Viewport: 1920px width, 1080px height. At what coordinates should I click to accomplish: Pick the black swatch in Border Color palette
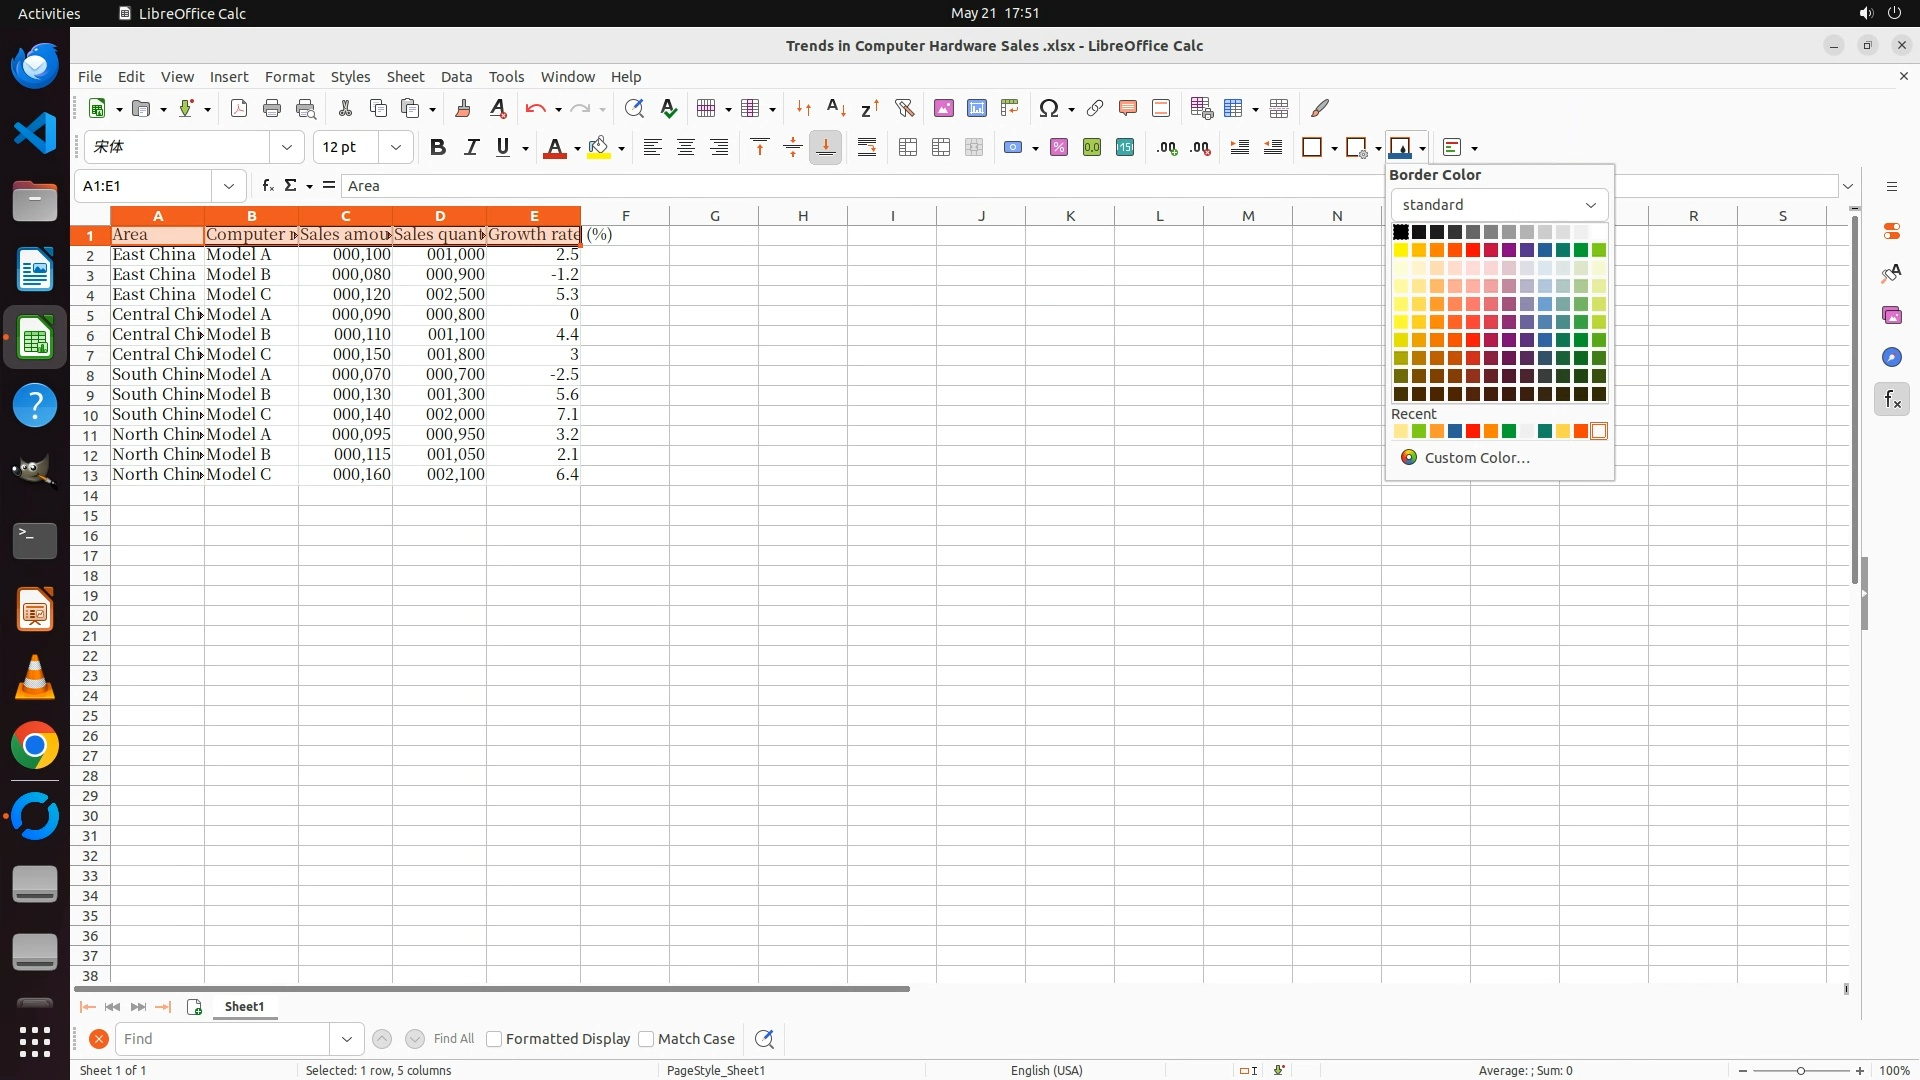pyautogui.click(x=1400, y=232)
